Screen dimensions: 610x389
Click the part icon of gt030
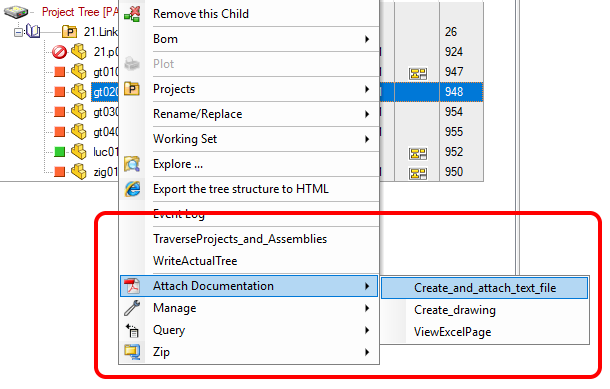click(x=79, y=112)
